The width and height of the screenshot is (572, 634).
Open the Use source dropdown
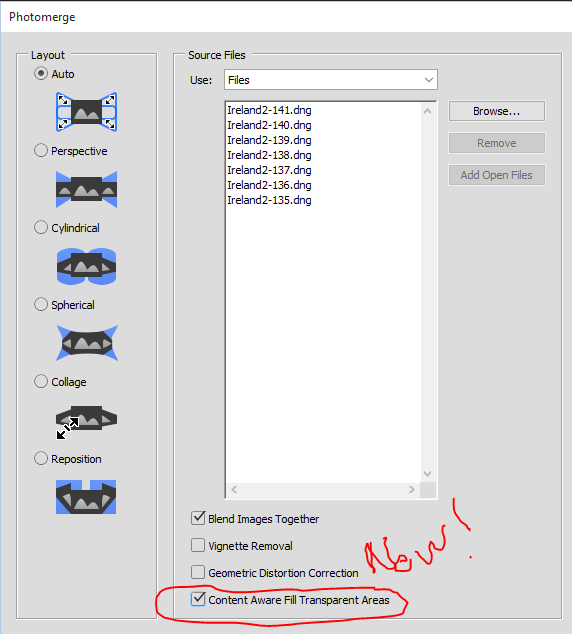click(x=331, y=80)
